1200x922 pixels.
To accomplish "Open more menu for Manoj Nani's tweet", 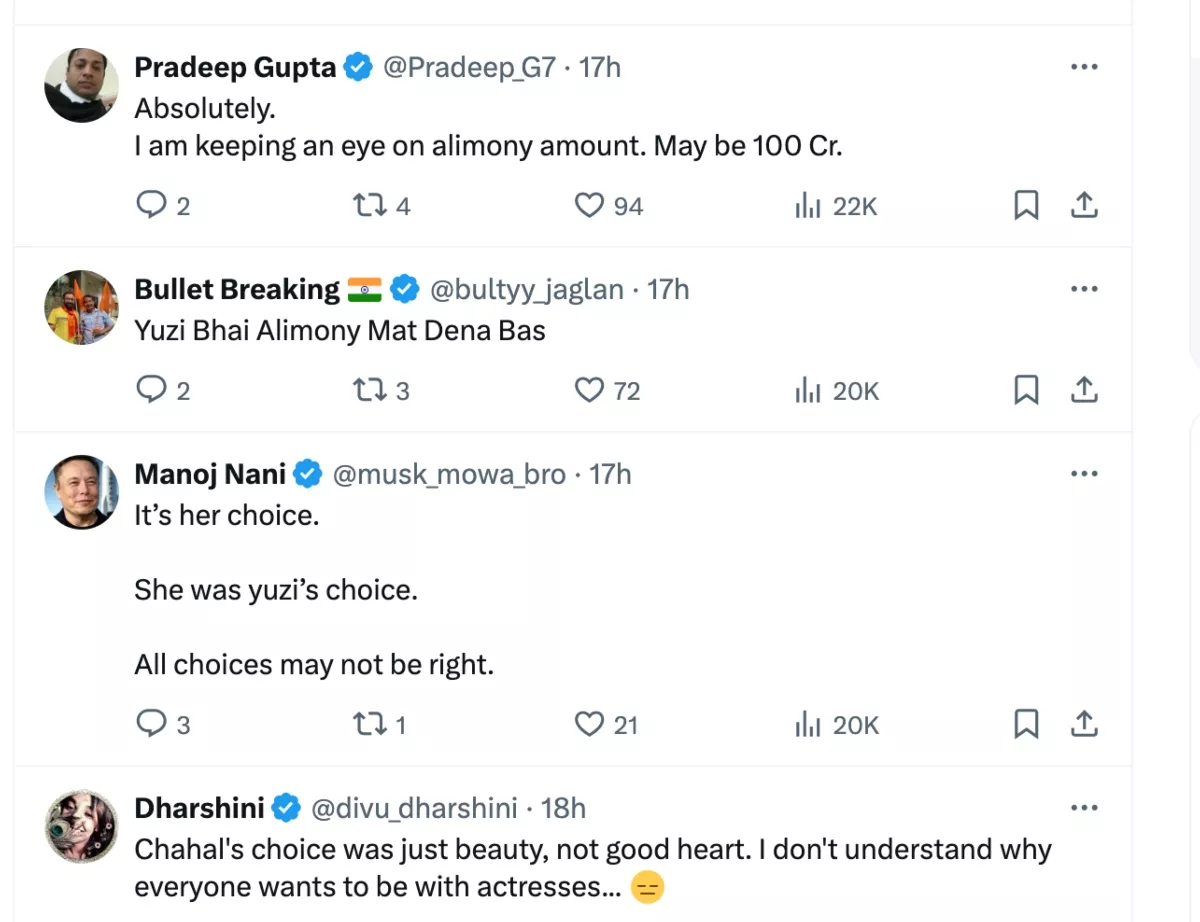I will 1084,473.
